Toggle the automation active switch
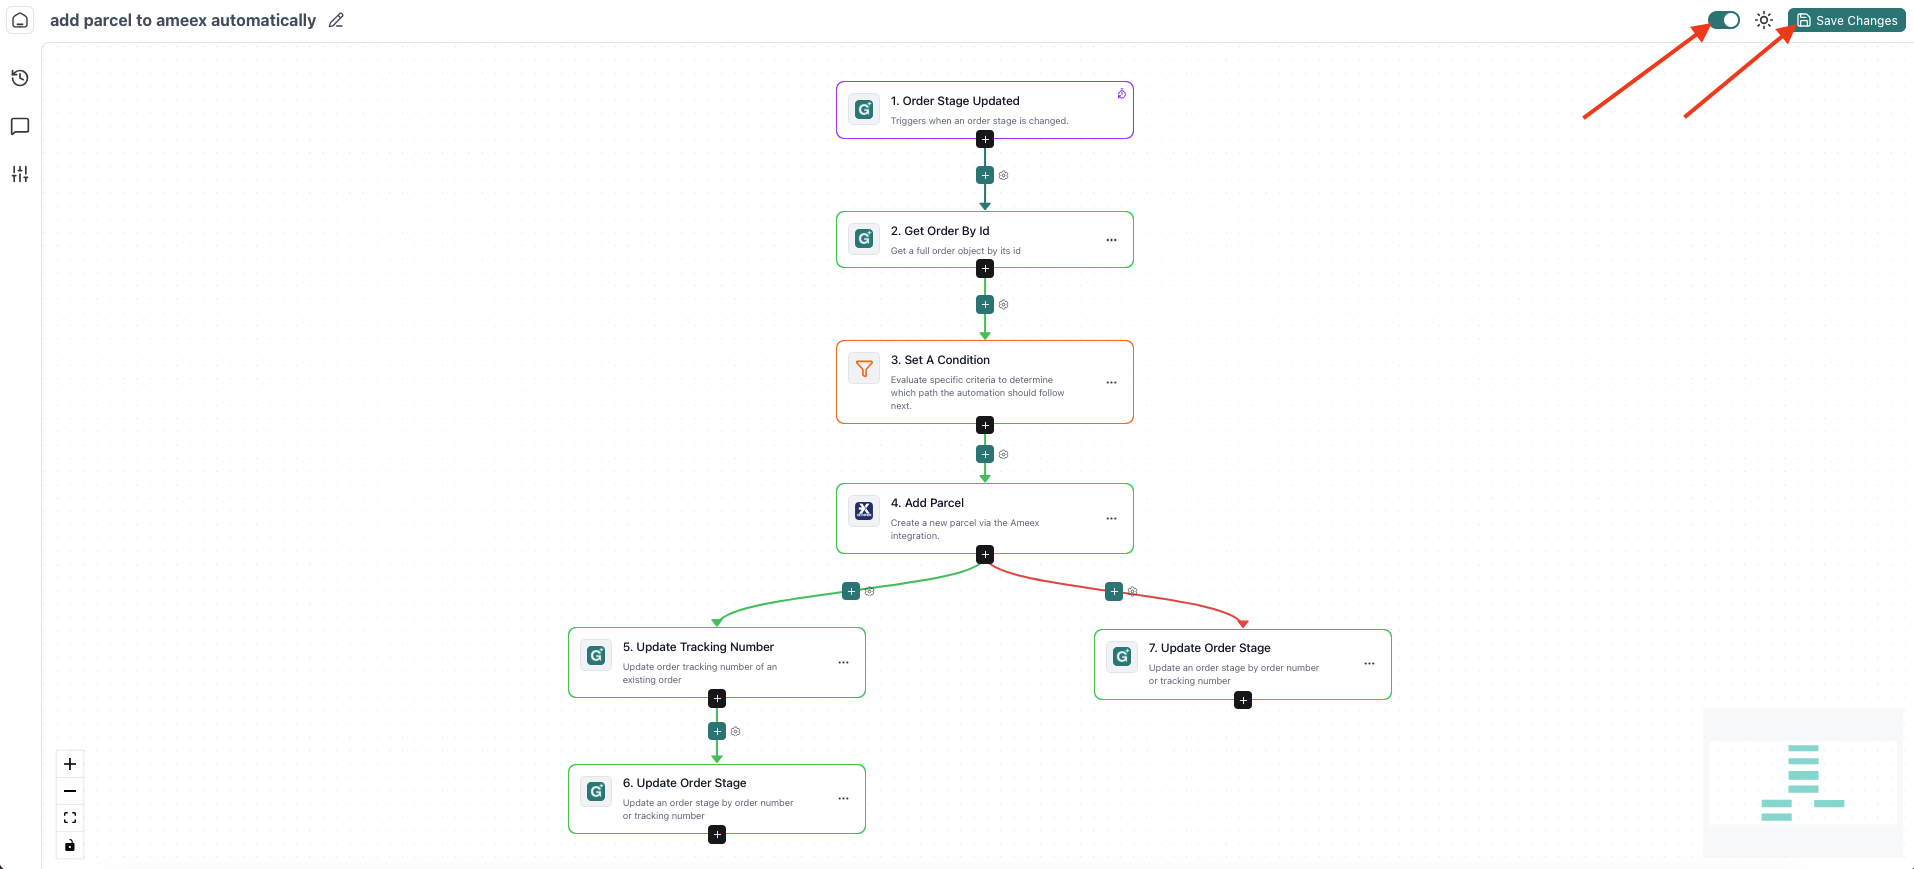This screenshot has width=1914, height=869. pyautogui.click(x=1724, y=20)
